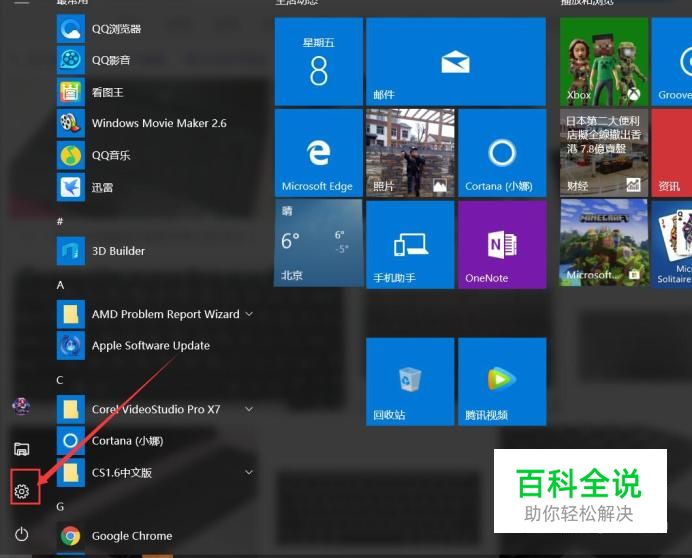Open calendar tile showing 星期五 8
Viewport: 692px width, 558px height.
(x=319, y=61)
